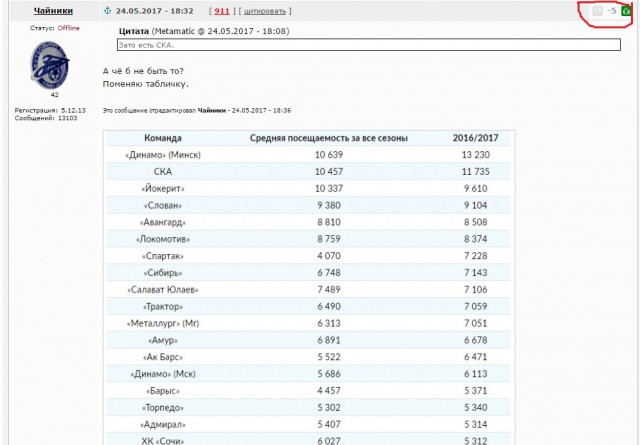Click the -5 rating score

(x=611, y=11)
